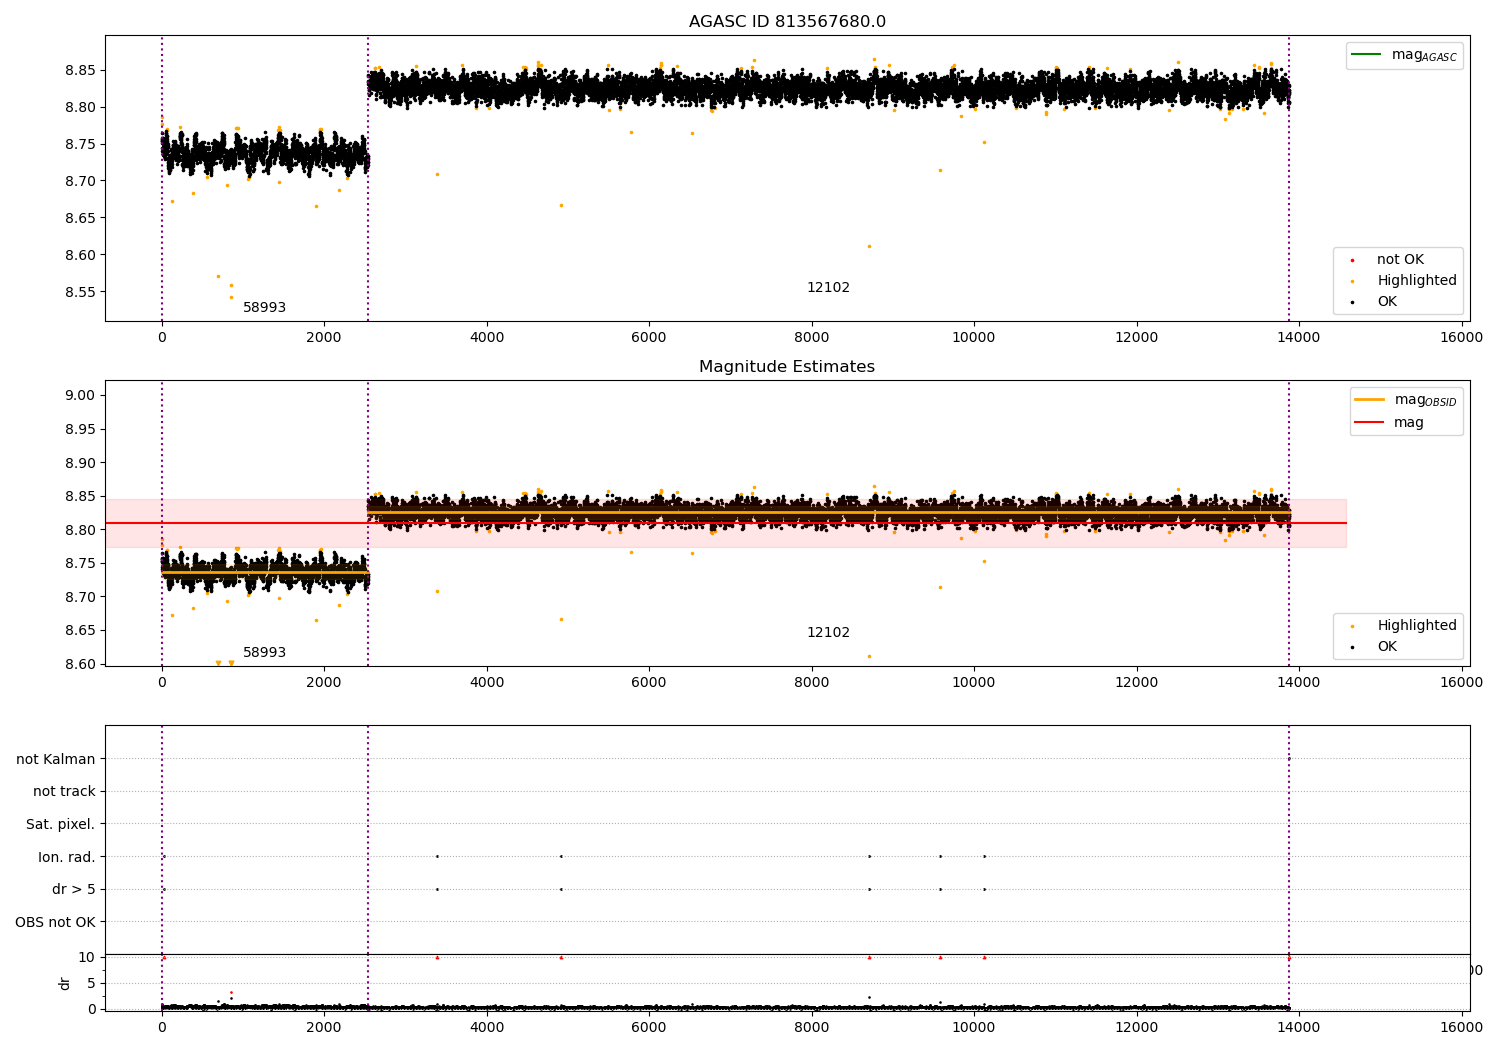Click the "Magnitude Estimates" plot title
The height and width of the screenshot is (1050, 1500).
pyautogui.click(x=787, y=367)
